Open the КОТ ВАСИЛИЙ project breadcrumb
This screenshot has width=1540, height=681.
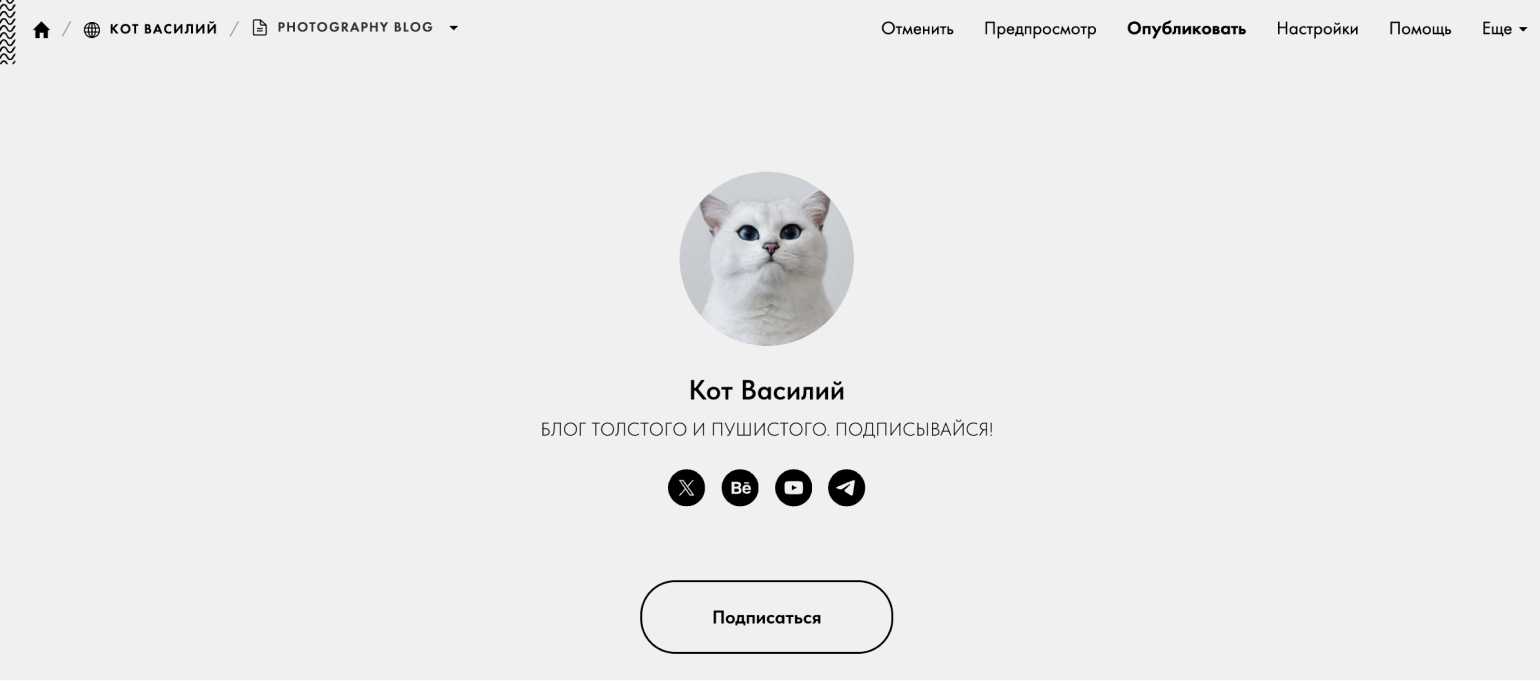(163, 29)
